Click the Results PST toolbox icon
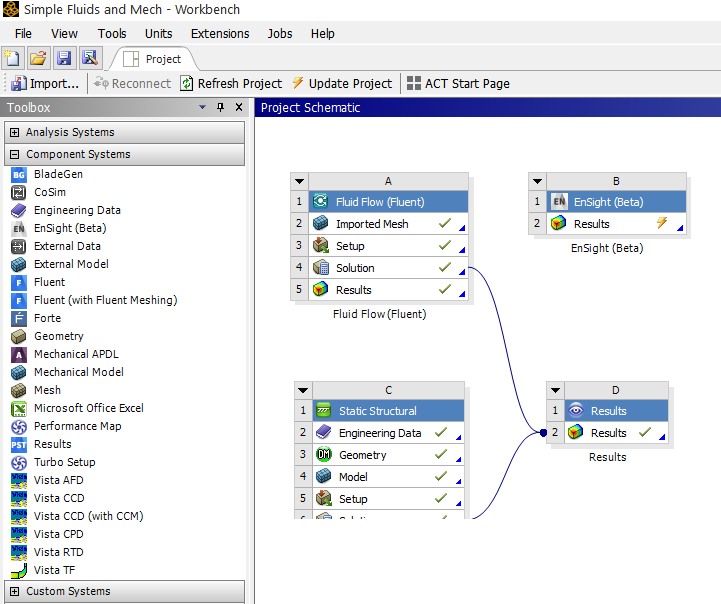Screen dimensions: 721x604 point(19,444)
